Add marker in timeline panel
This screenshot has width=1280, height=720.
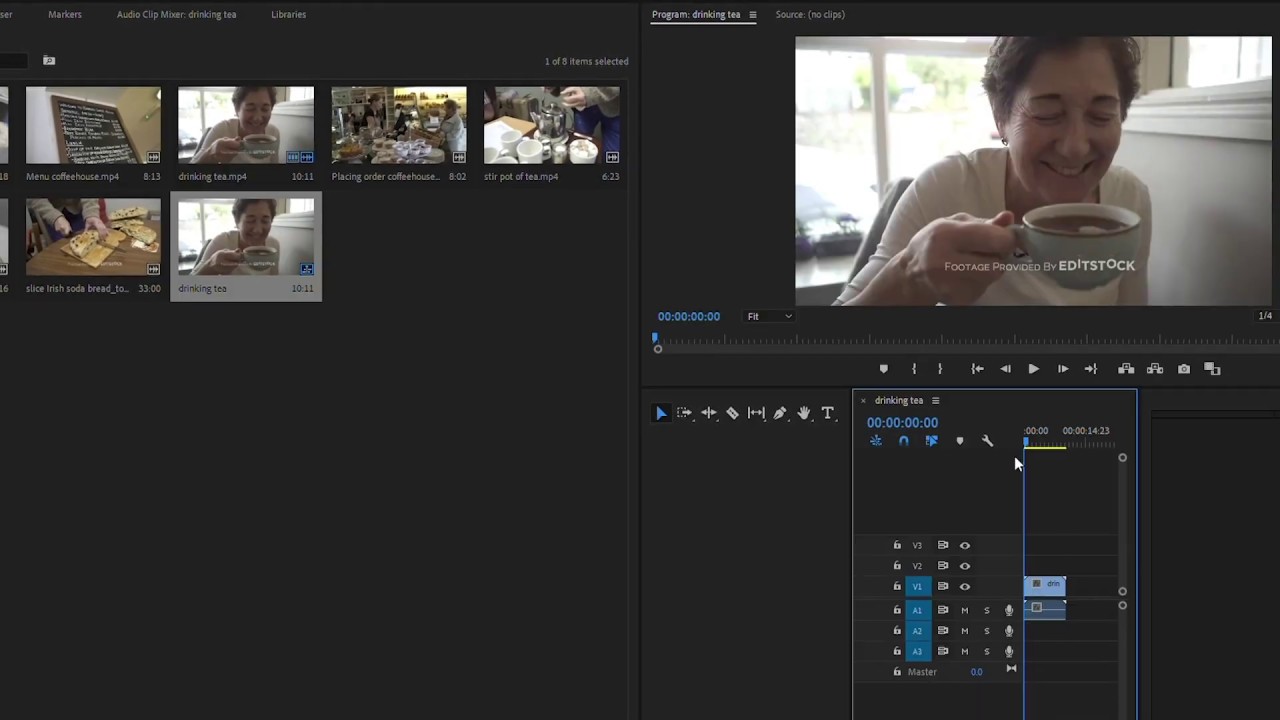[960, 441]
